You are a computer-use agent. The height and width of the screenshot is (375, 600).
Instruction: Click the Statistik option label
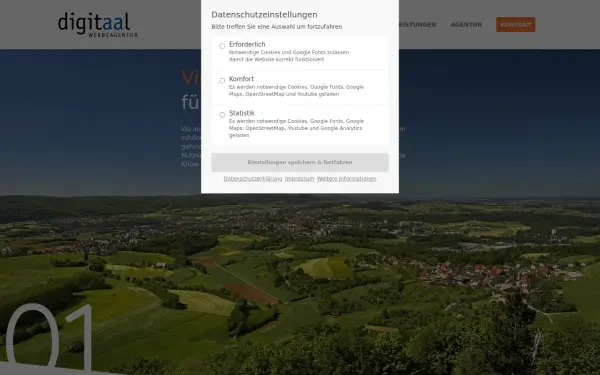click(242, 113)
